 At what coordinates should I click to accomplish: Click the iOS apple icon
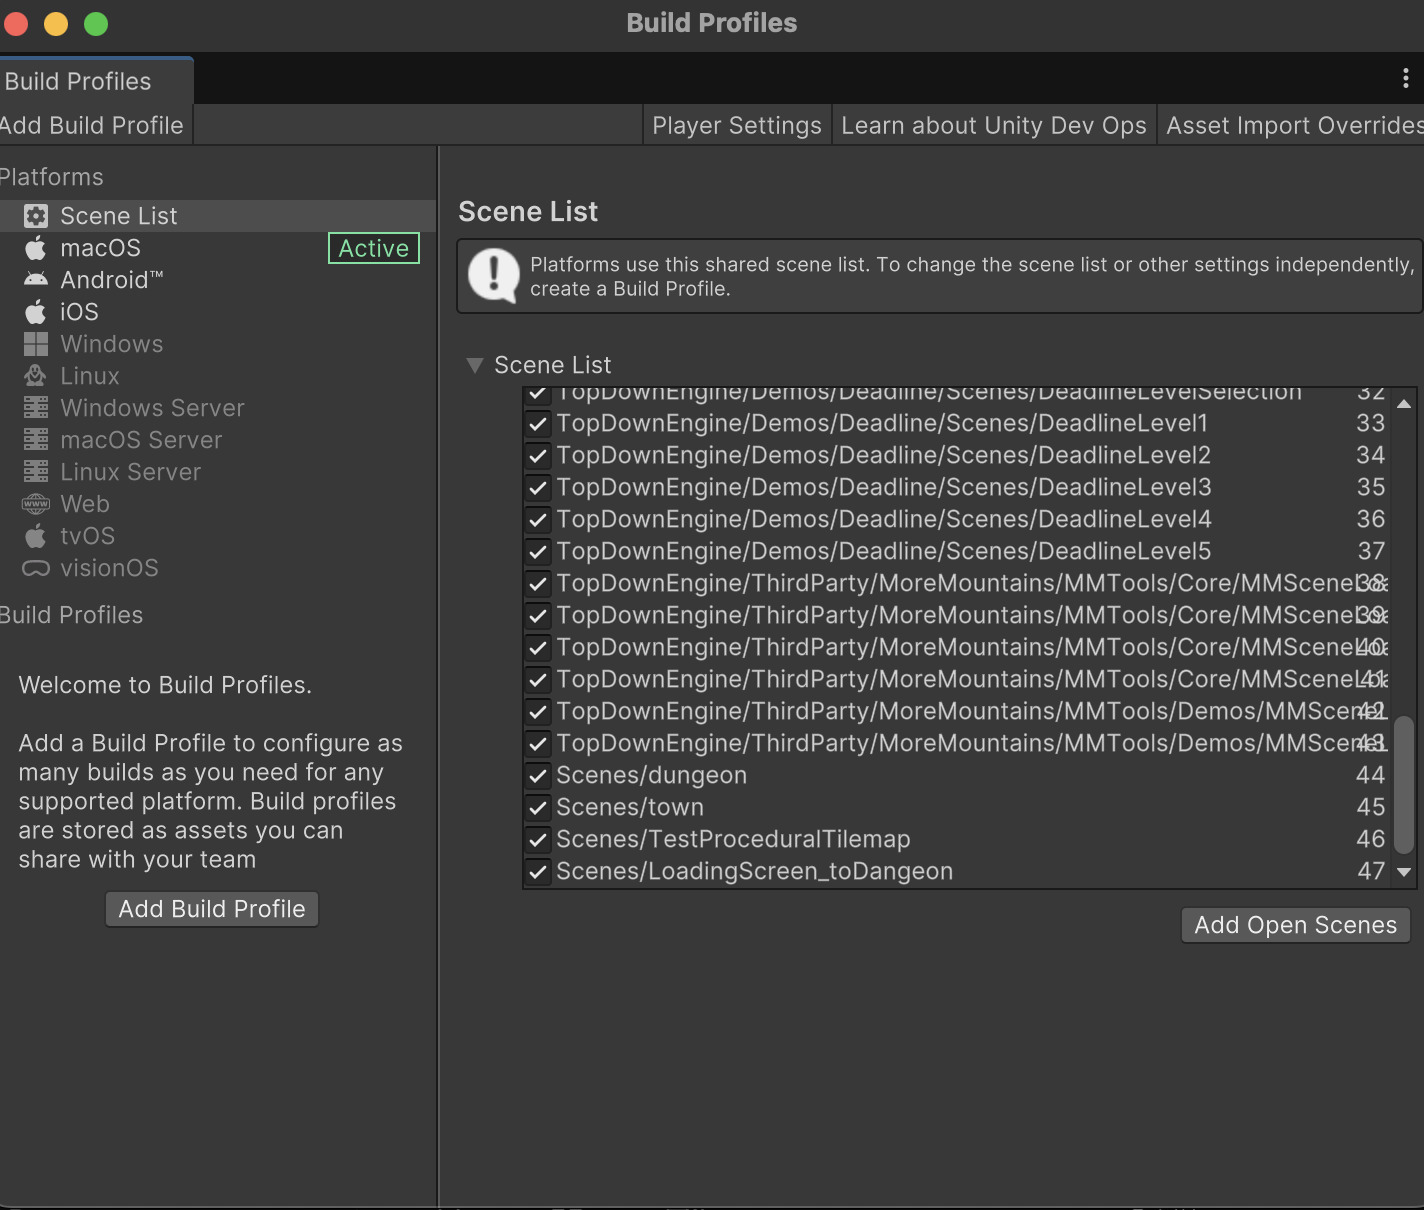[36, 312]
